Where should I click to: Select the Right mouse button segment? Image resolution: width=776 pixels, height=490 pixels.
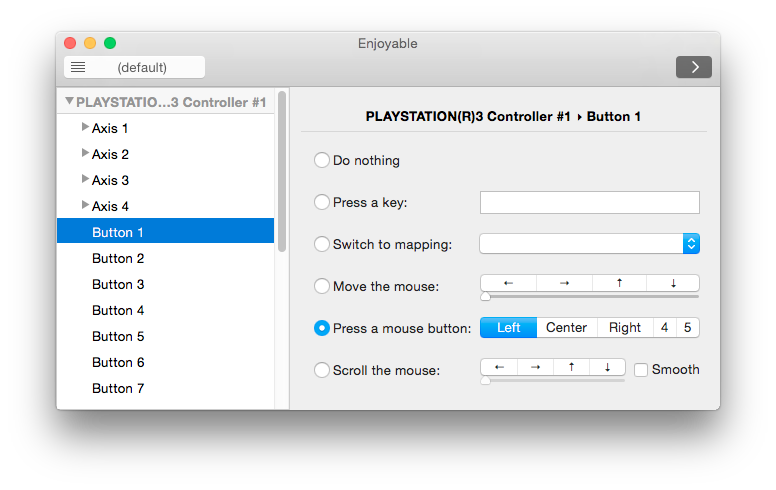pyautogui.click(x=625, y=328)
